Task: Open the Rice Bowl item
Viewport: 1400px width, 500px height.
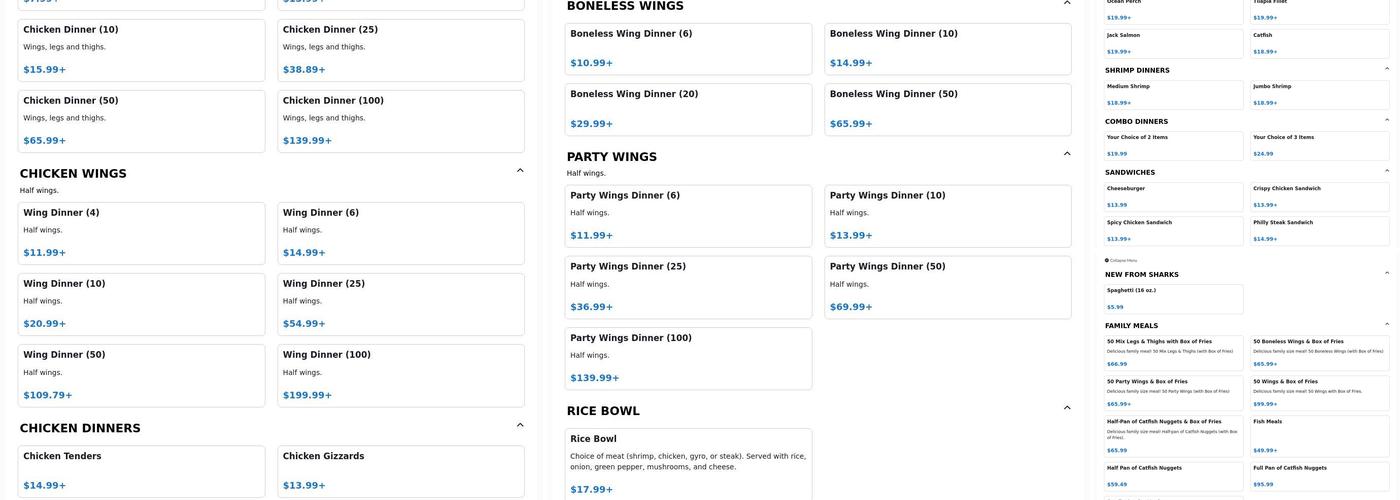Action: tap(688, 464)
